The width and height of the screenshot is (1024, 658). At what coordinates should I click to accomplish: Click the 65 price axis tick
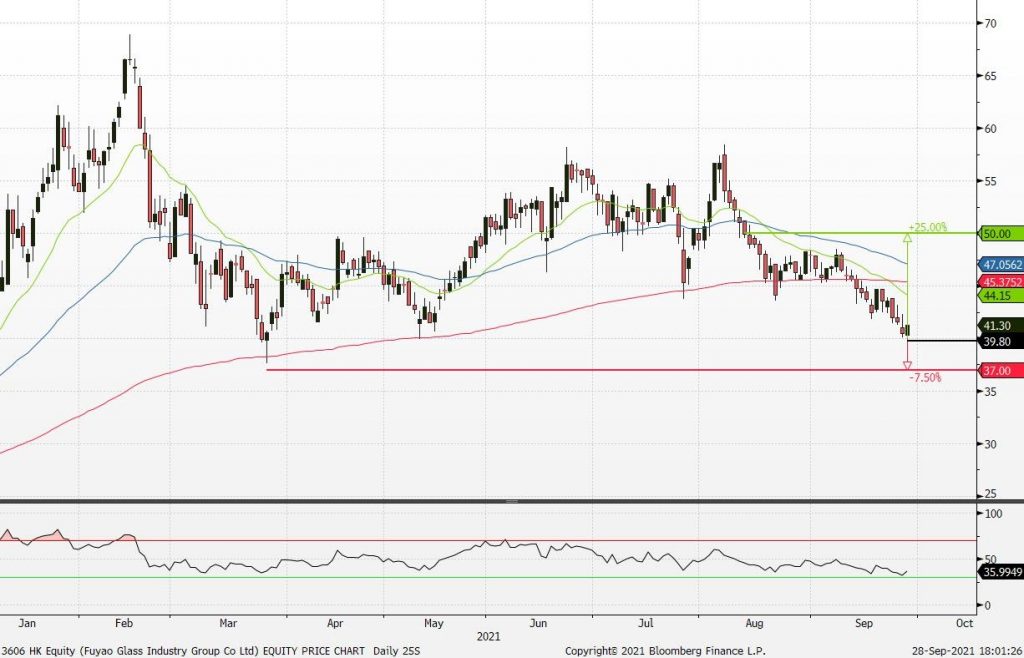[x=990, y=76]
